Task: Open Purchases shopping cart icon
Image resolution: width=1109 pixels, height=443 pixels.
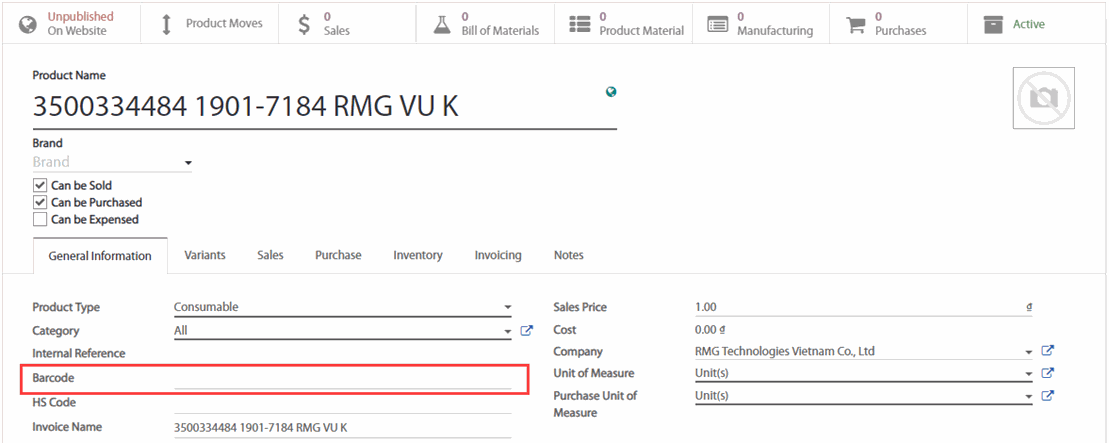Action: pyautogui.click(x=855, y=24)
